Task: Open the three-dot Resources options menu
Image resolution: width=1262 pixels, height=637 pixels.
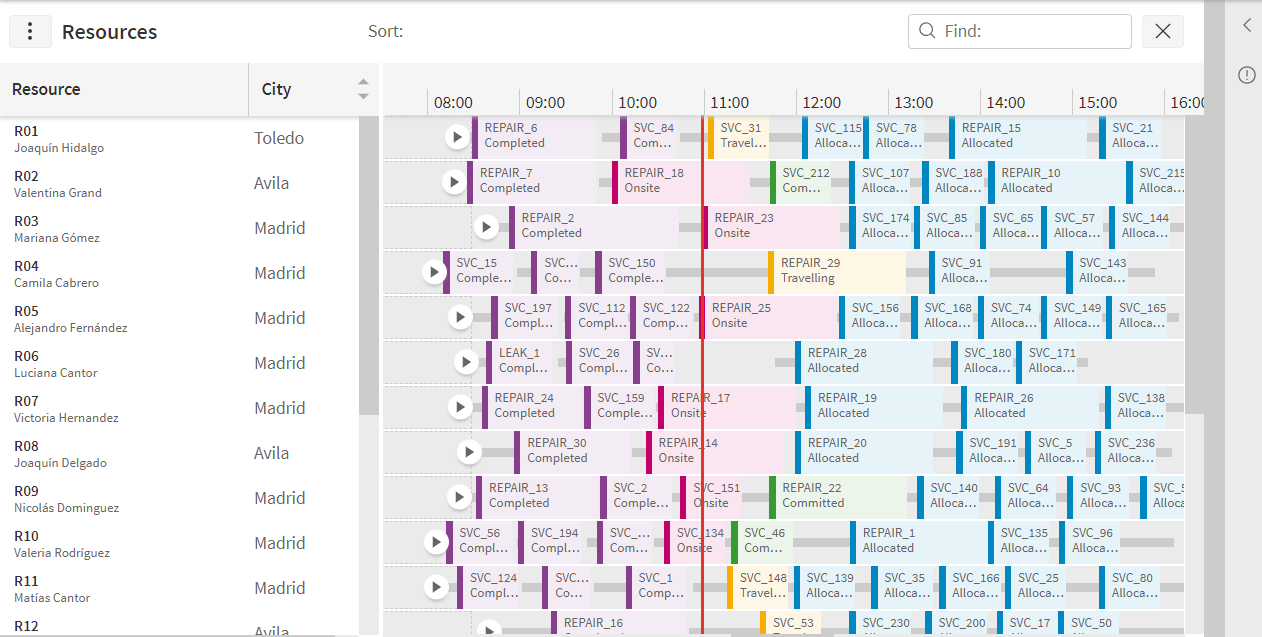Action: 30,31
